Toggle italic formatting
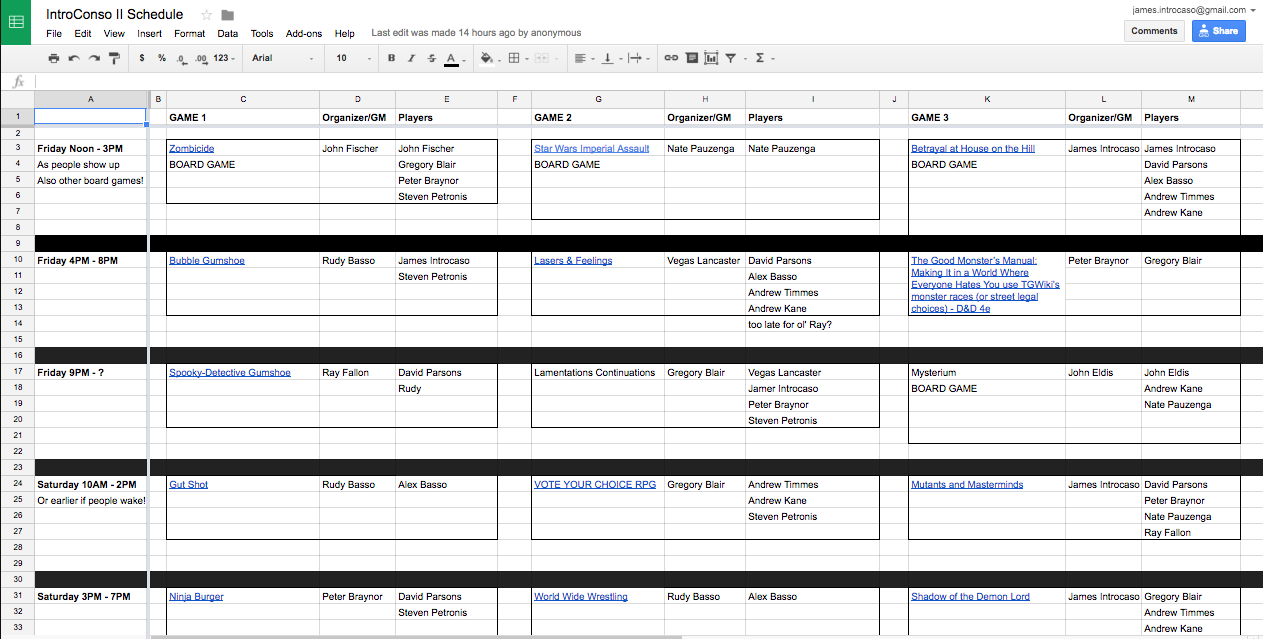This screenshot has width=1263, height=639. 411,59
